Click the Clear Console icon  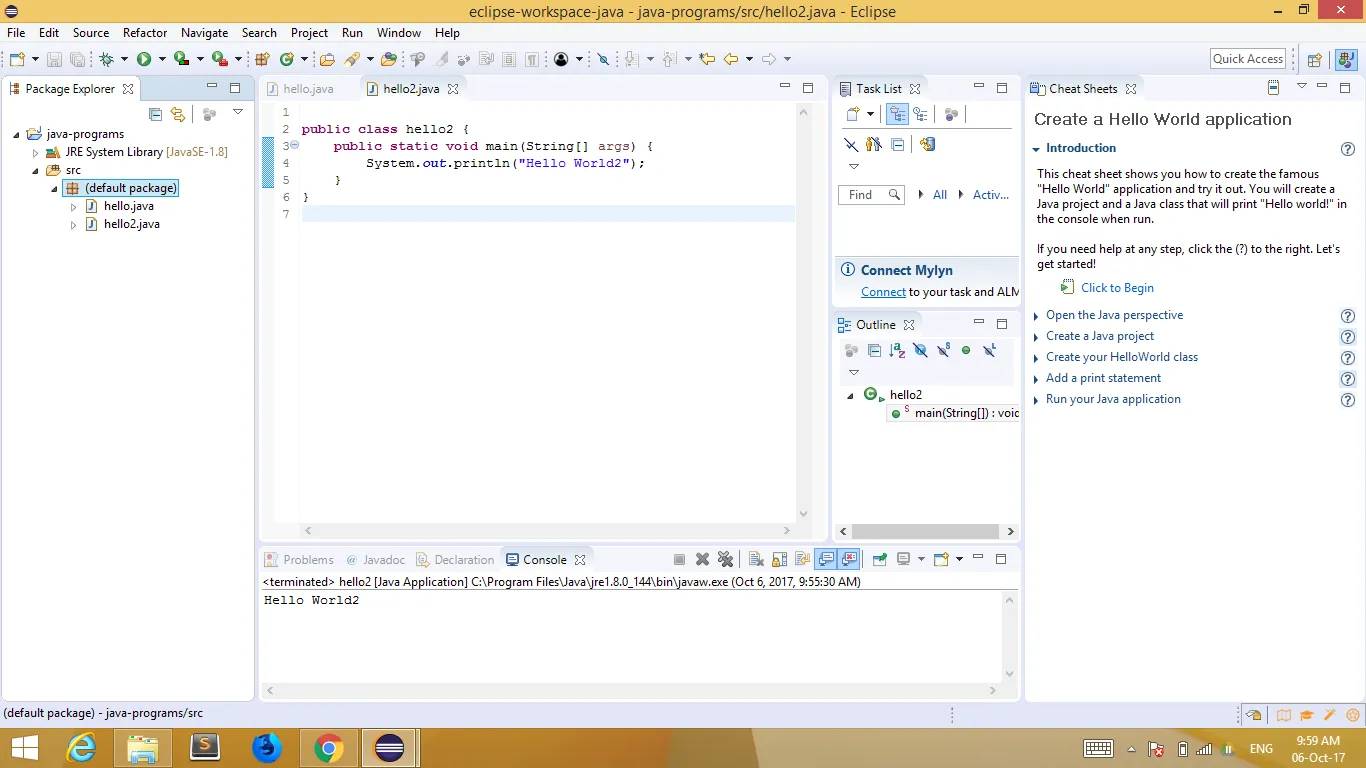click(756, 560)
